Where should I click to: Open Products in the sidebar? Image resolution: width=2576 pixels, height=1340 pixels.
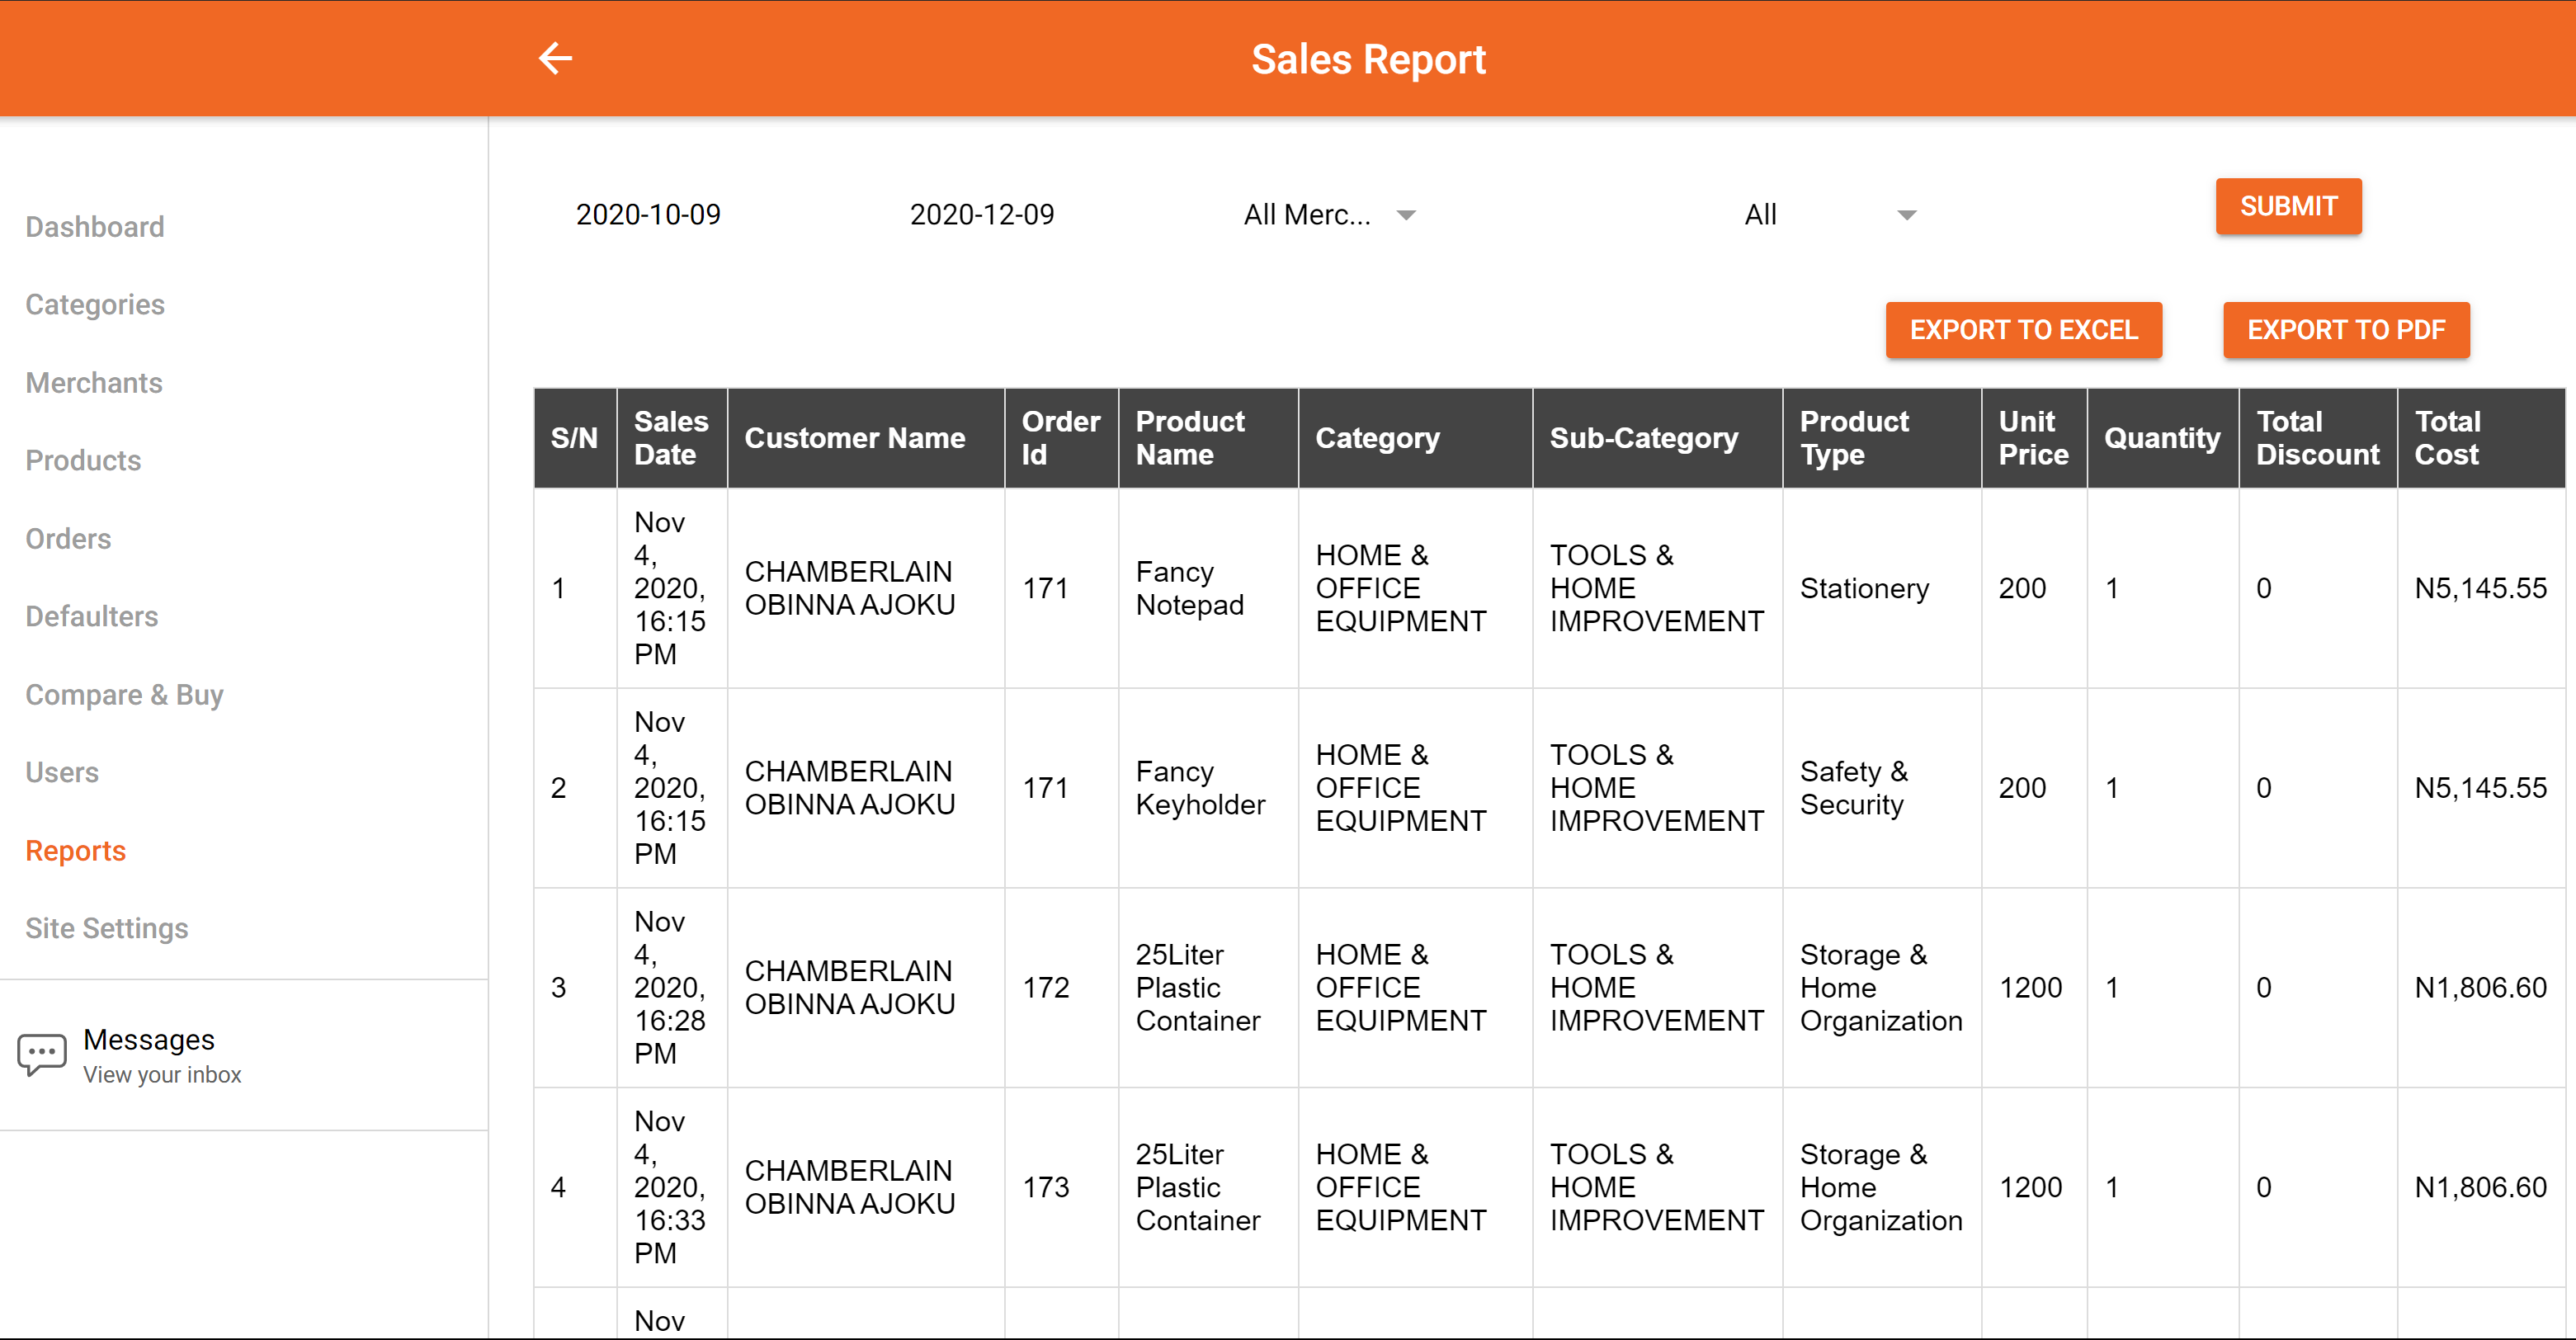coord(83,460)
